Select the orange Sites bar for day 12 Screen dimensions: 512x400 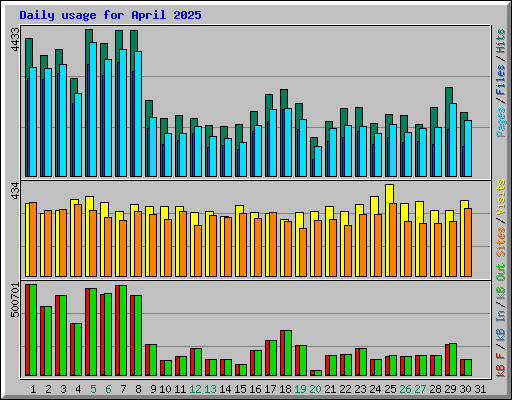tap(198, 251)
